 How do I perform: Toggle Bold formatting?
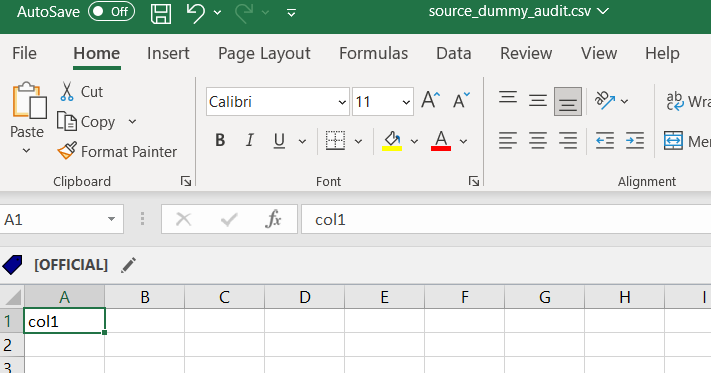coord(220,140)
